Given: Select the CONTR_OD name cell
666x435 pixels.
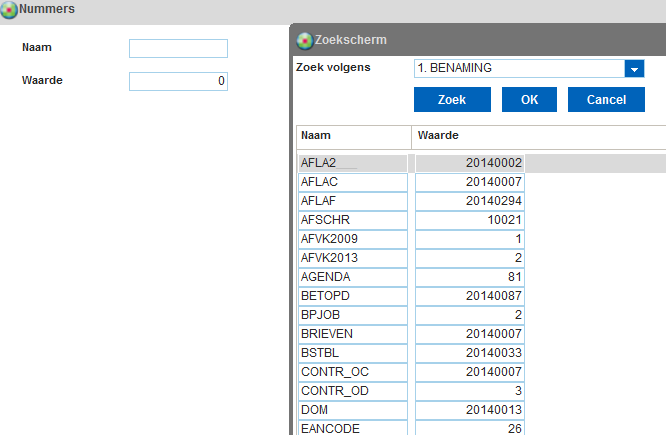Looking at the screenshot, I should pos(353,391).
